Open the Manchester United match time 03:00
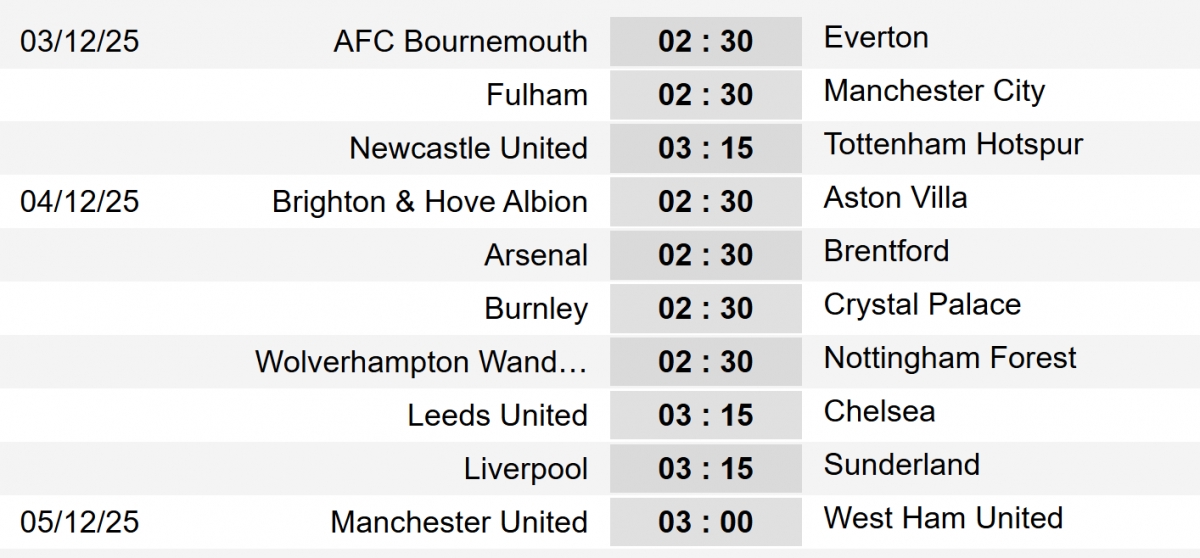 705,522
